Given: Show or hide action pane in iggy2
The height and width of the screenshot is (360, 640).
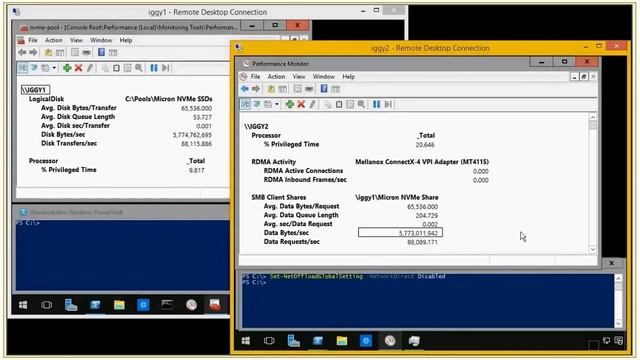Looking at the screenshot, I should click(x=336, y=89).
